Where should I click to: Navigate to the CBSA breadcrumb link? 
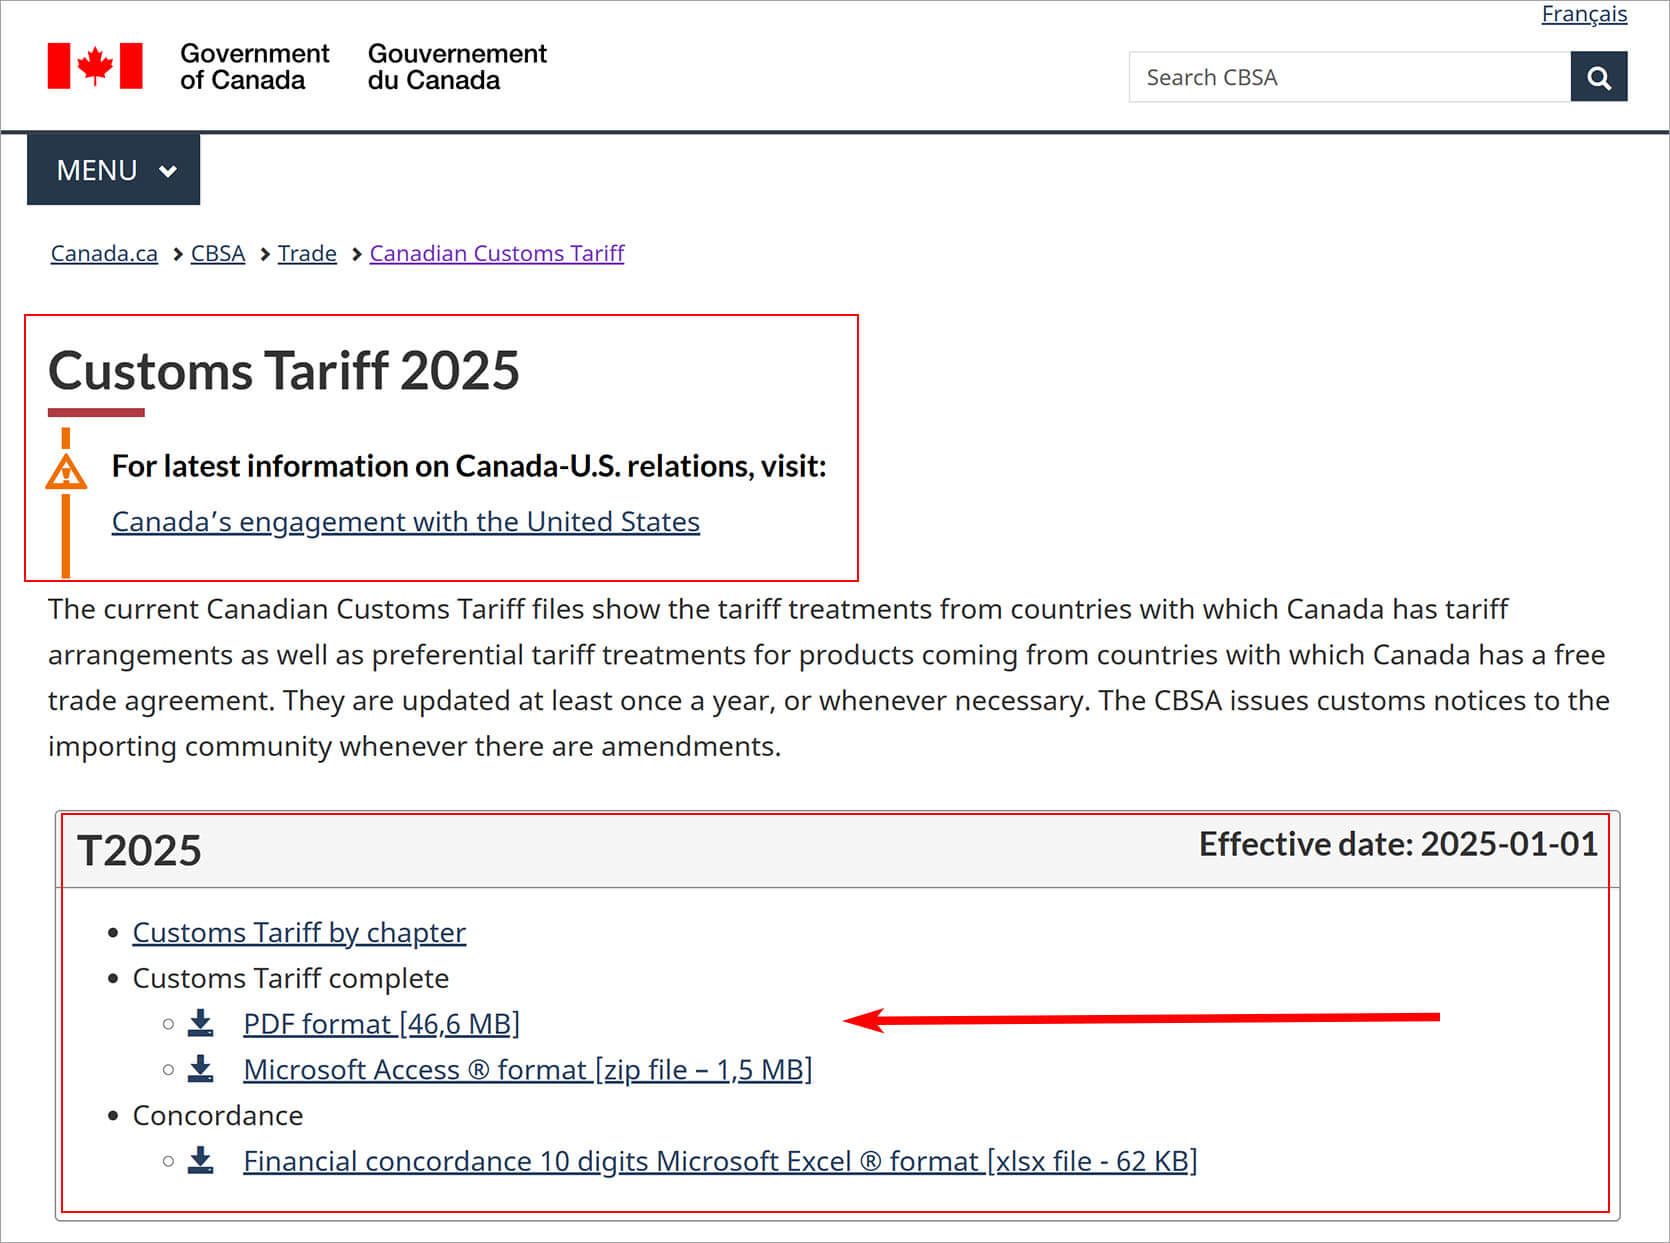click(217, 253)
